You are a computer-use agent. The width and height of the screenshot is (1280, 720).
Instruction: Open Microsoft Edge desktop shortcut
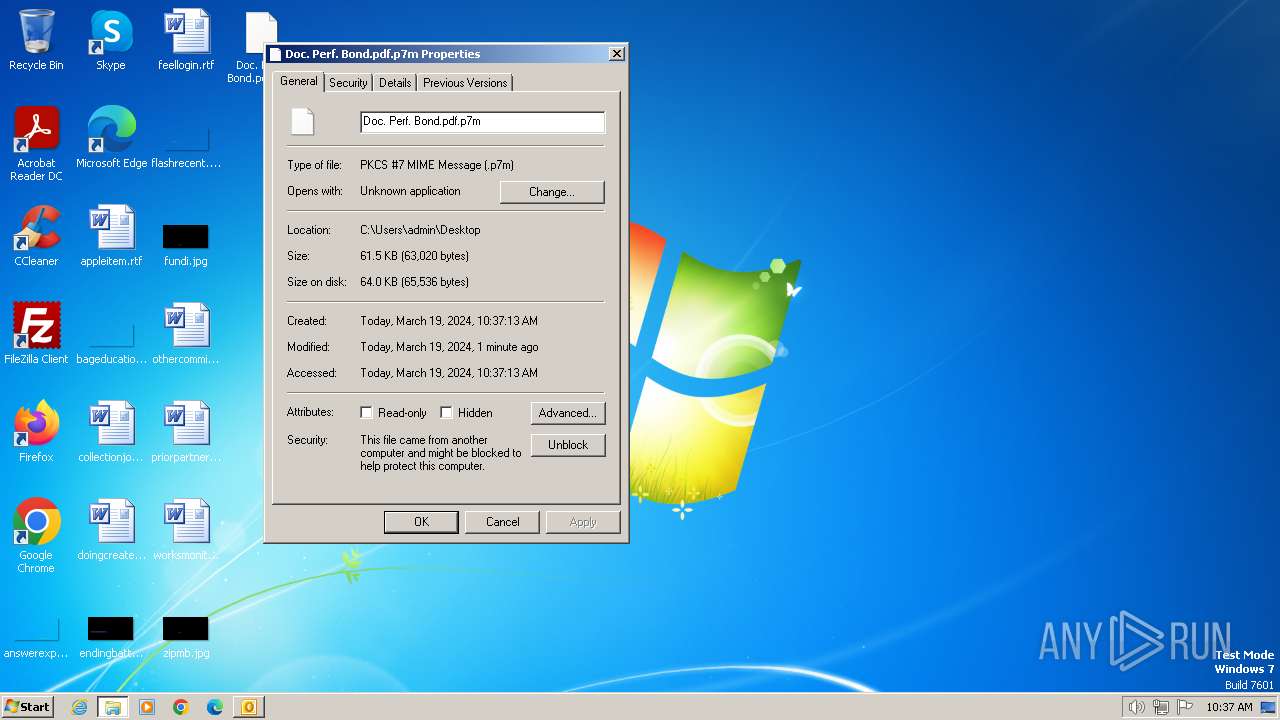coord(111,137)
